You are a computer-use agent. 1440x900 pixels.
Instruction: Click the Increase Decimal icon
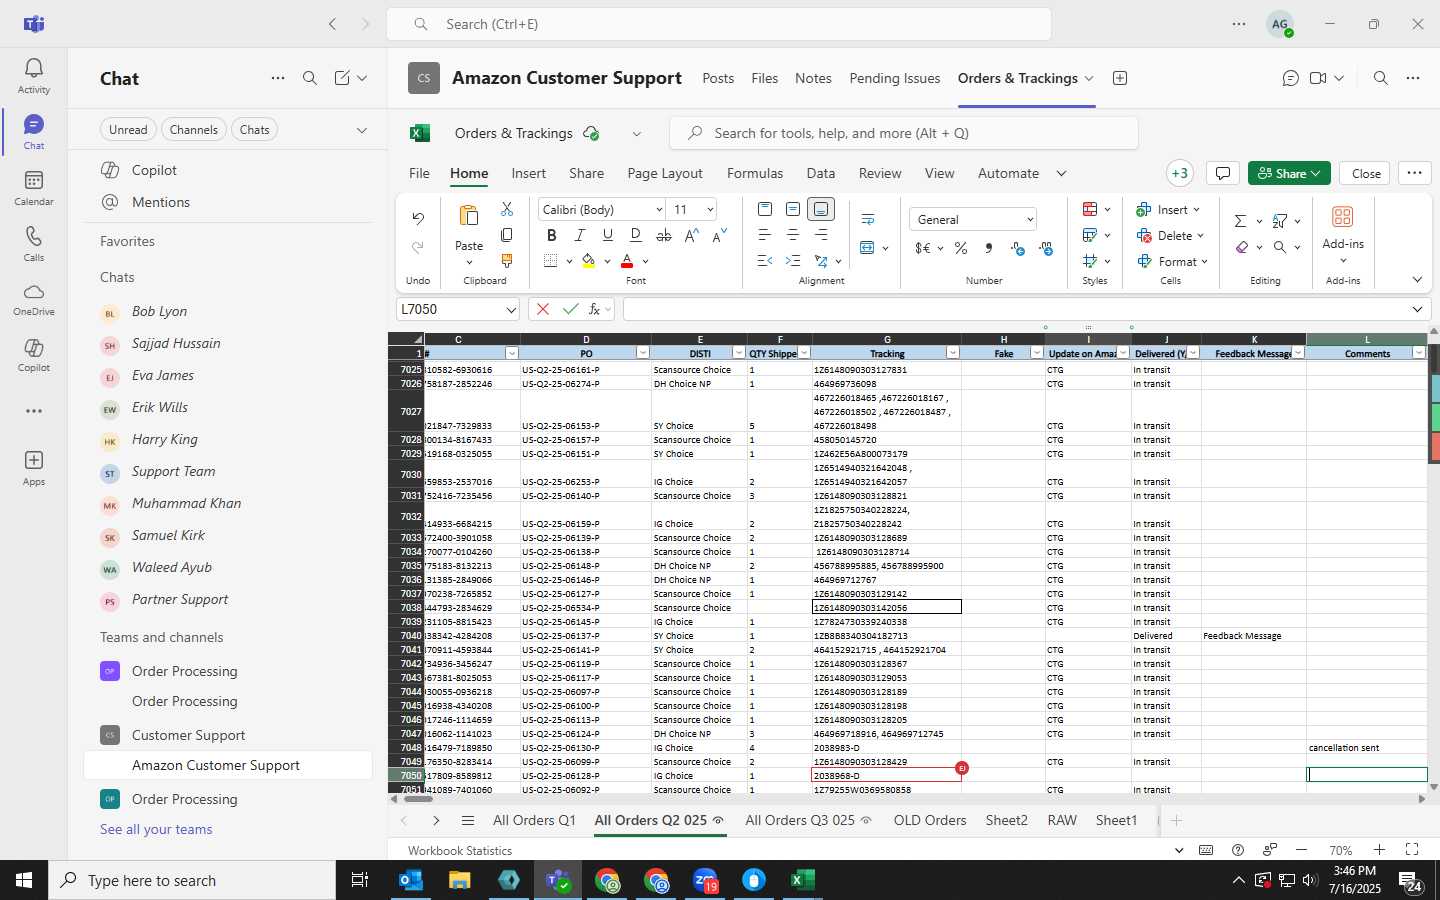pyautogui.click(x=1017, y=248)
